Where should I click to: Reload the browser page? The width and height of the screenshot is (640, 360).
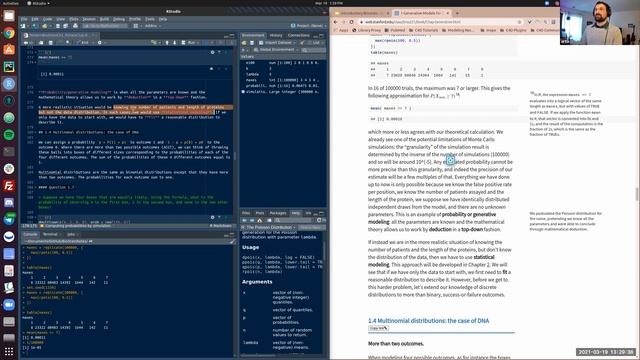point(352,22)
